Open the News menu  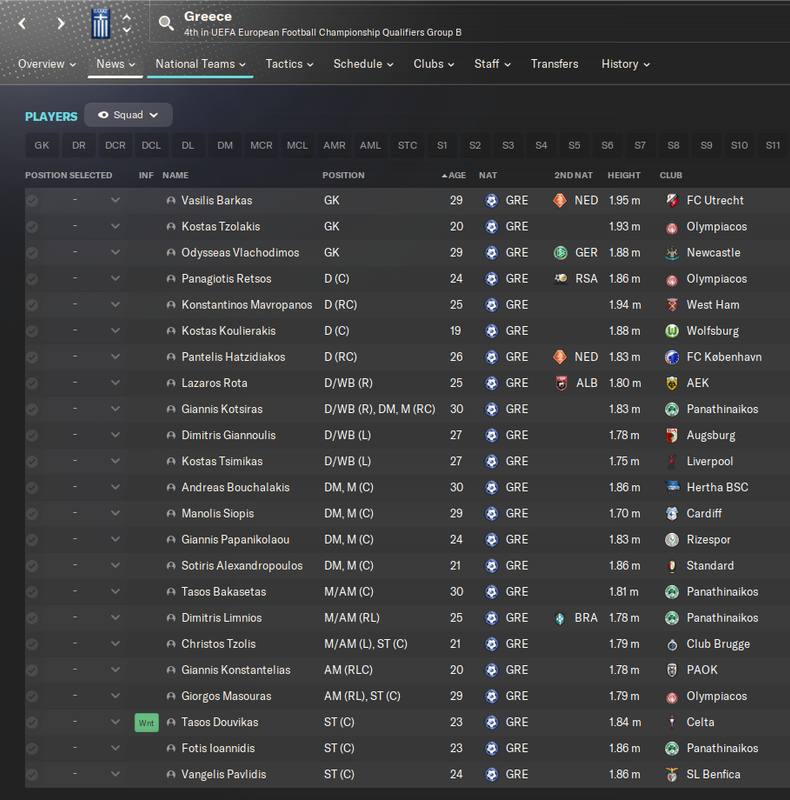tap(115, 64)
